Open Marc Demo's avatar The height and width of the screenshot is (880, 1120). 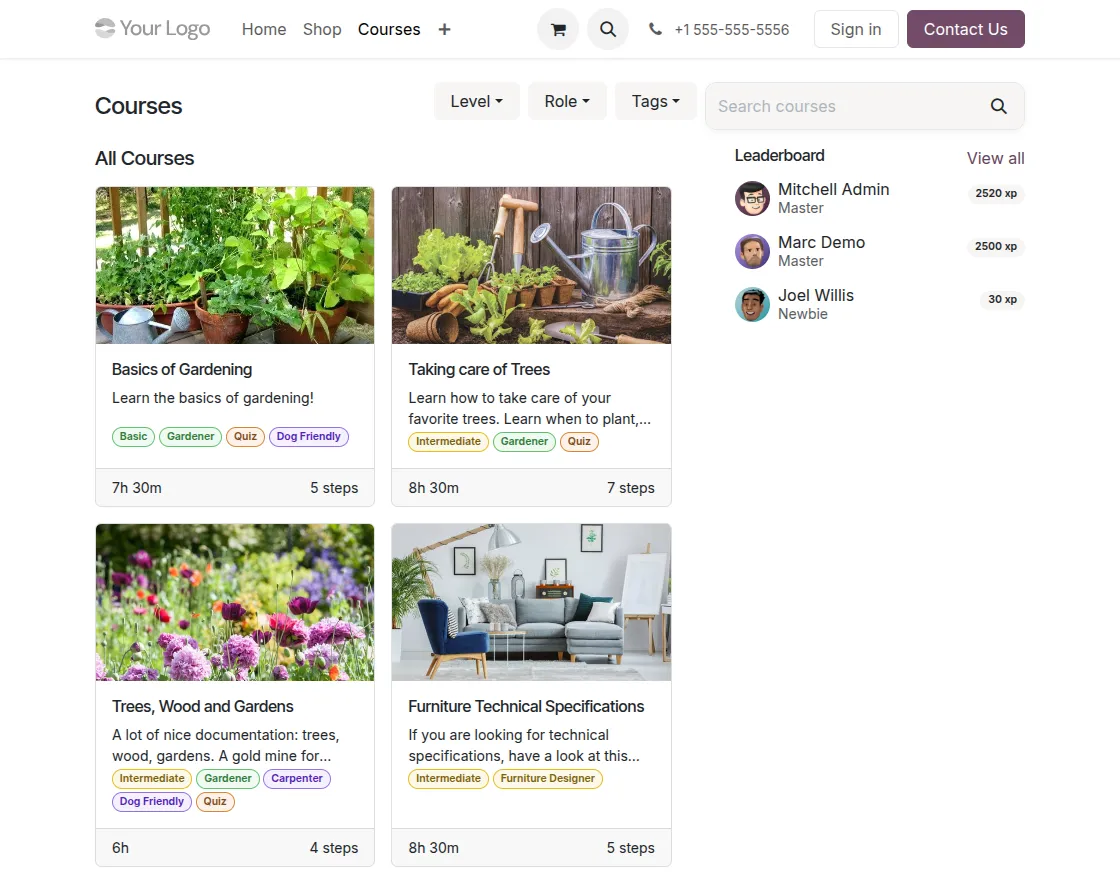click(x=752, y=251)
